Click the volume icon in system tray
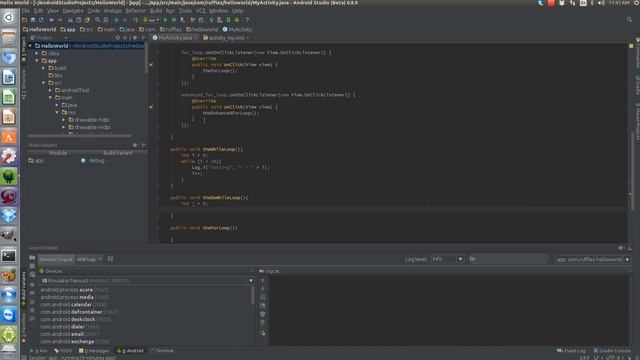The height and width of the screenshot is (360, 640). tap(601, 3)
